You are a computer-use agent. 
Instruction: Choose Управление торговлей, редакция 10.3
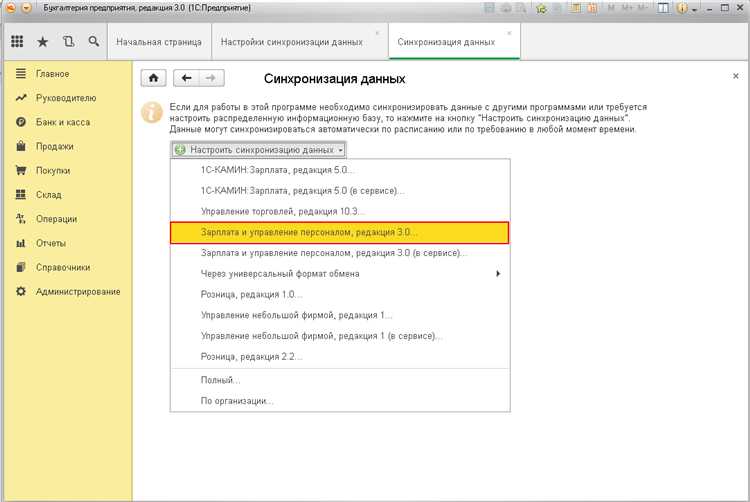pyautogui.click(x=340, y=211)
